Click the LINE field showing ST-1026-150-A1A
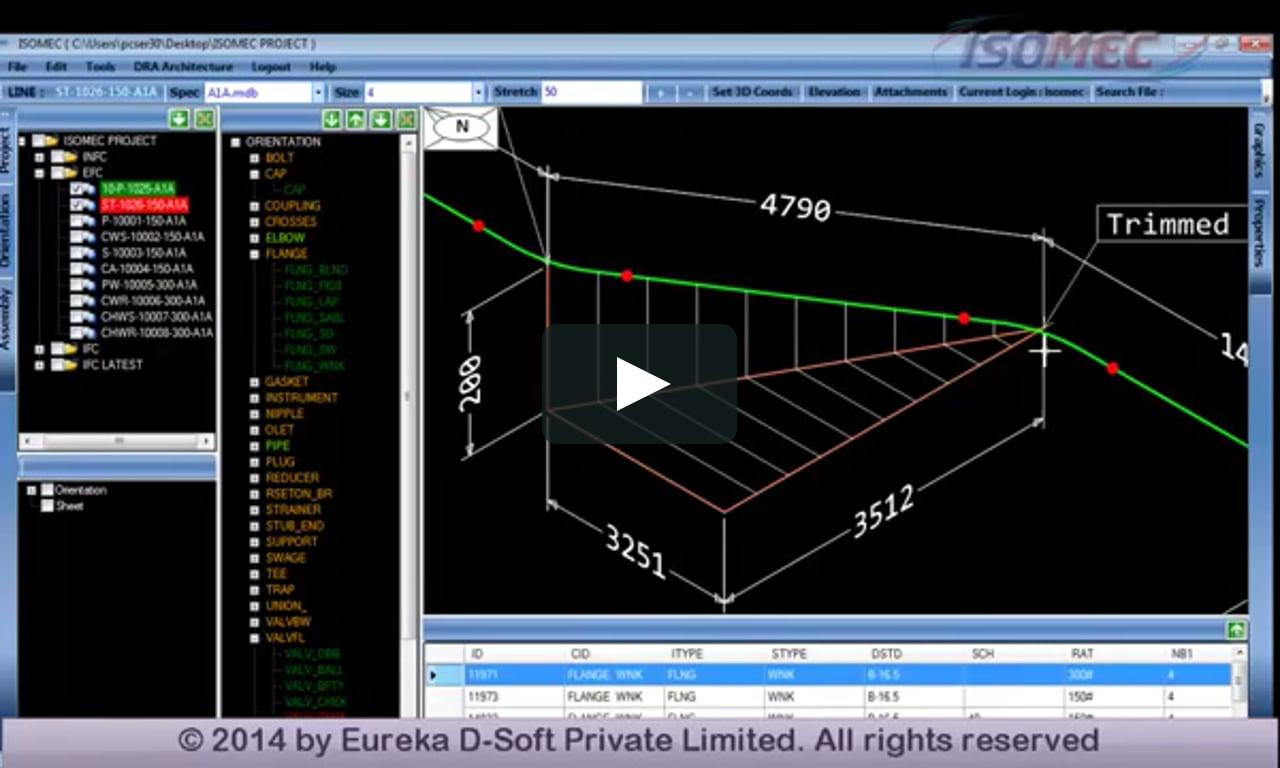The width and height of the screenshot is (1280, 768). pyautogui.click(x=106, y=92)
